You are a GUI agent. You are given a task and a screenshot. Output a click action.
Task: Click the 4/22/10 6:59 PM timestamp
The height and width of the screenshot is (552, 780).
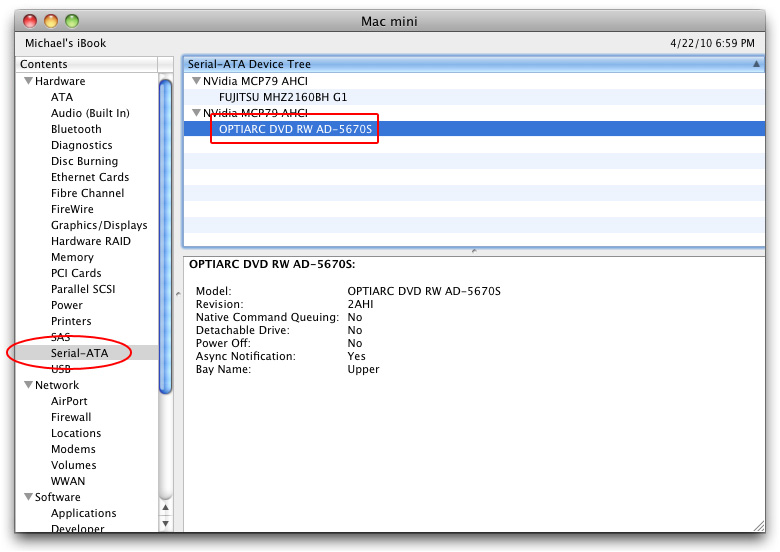pos(712,43)
